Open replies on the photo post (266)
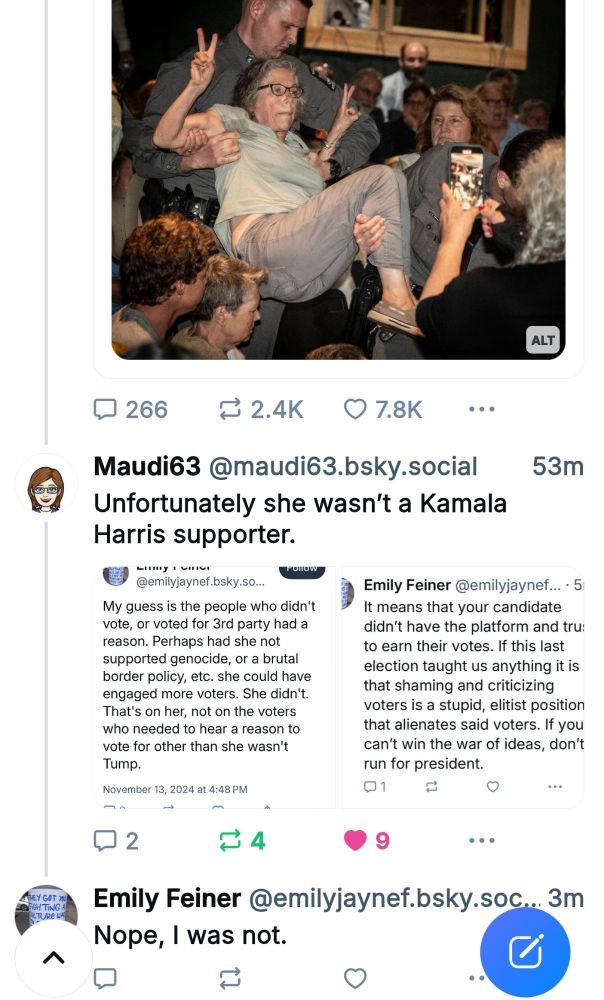 (131, 409)
